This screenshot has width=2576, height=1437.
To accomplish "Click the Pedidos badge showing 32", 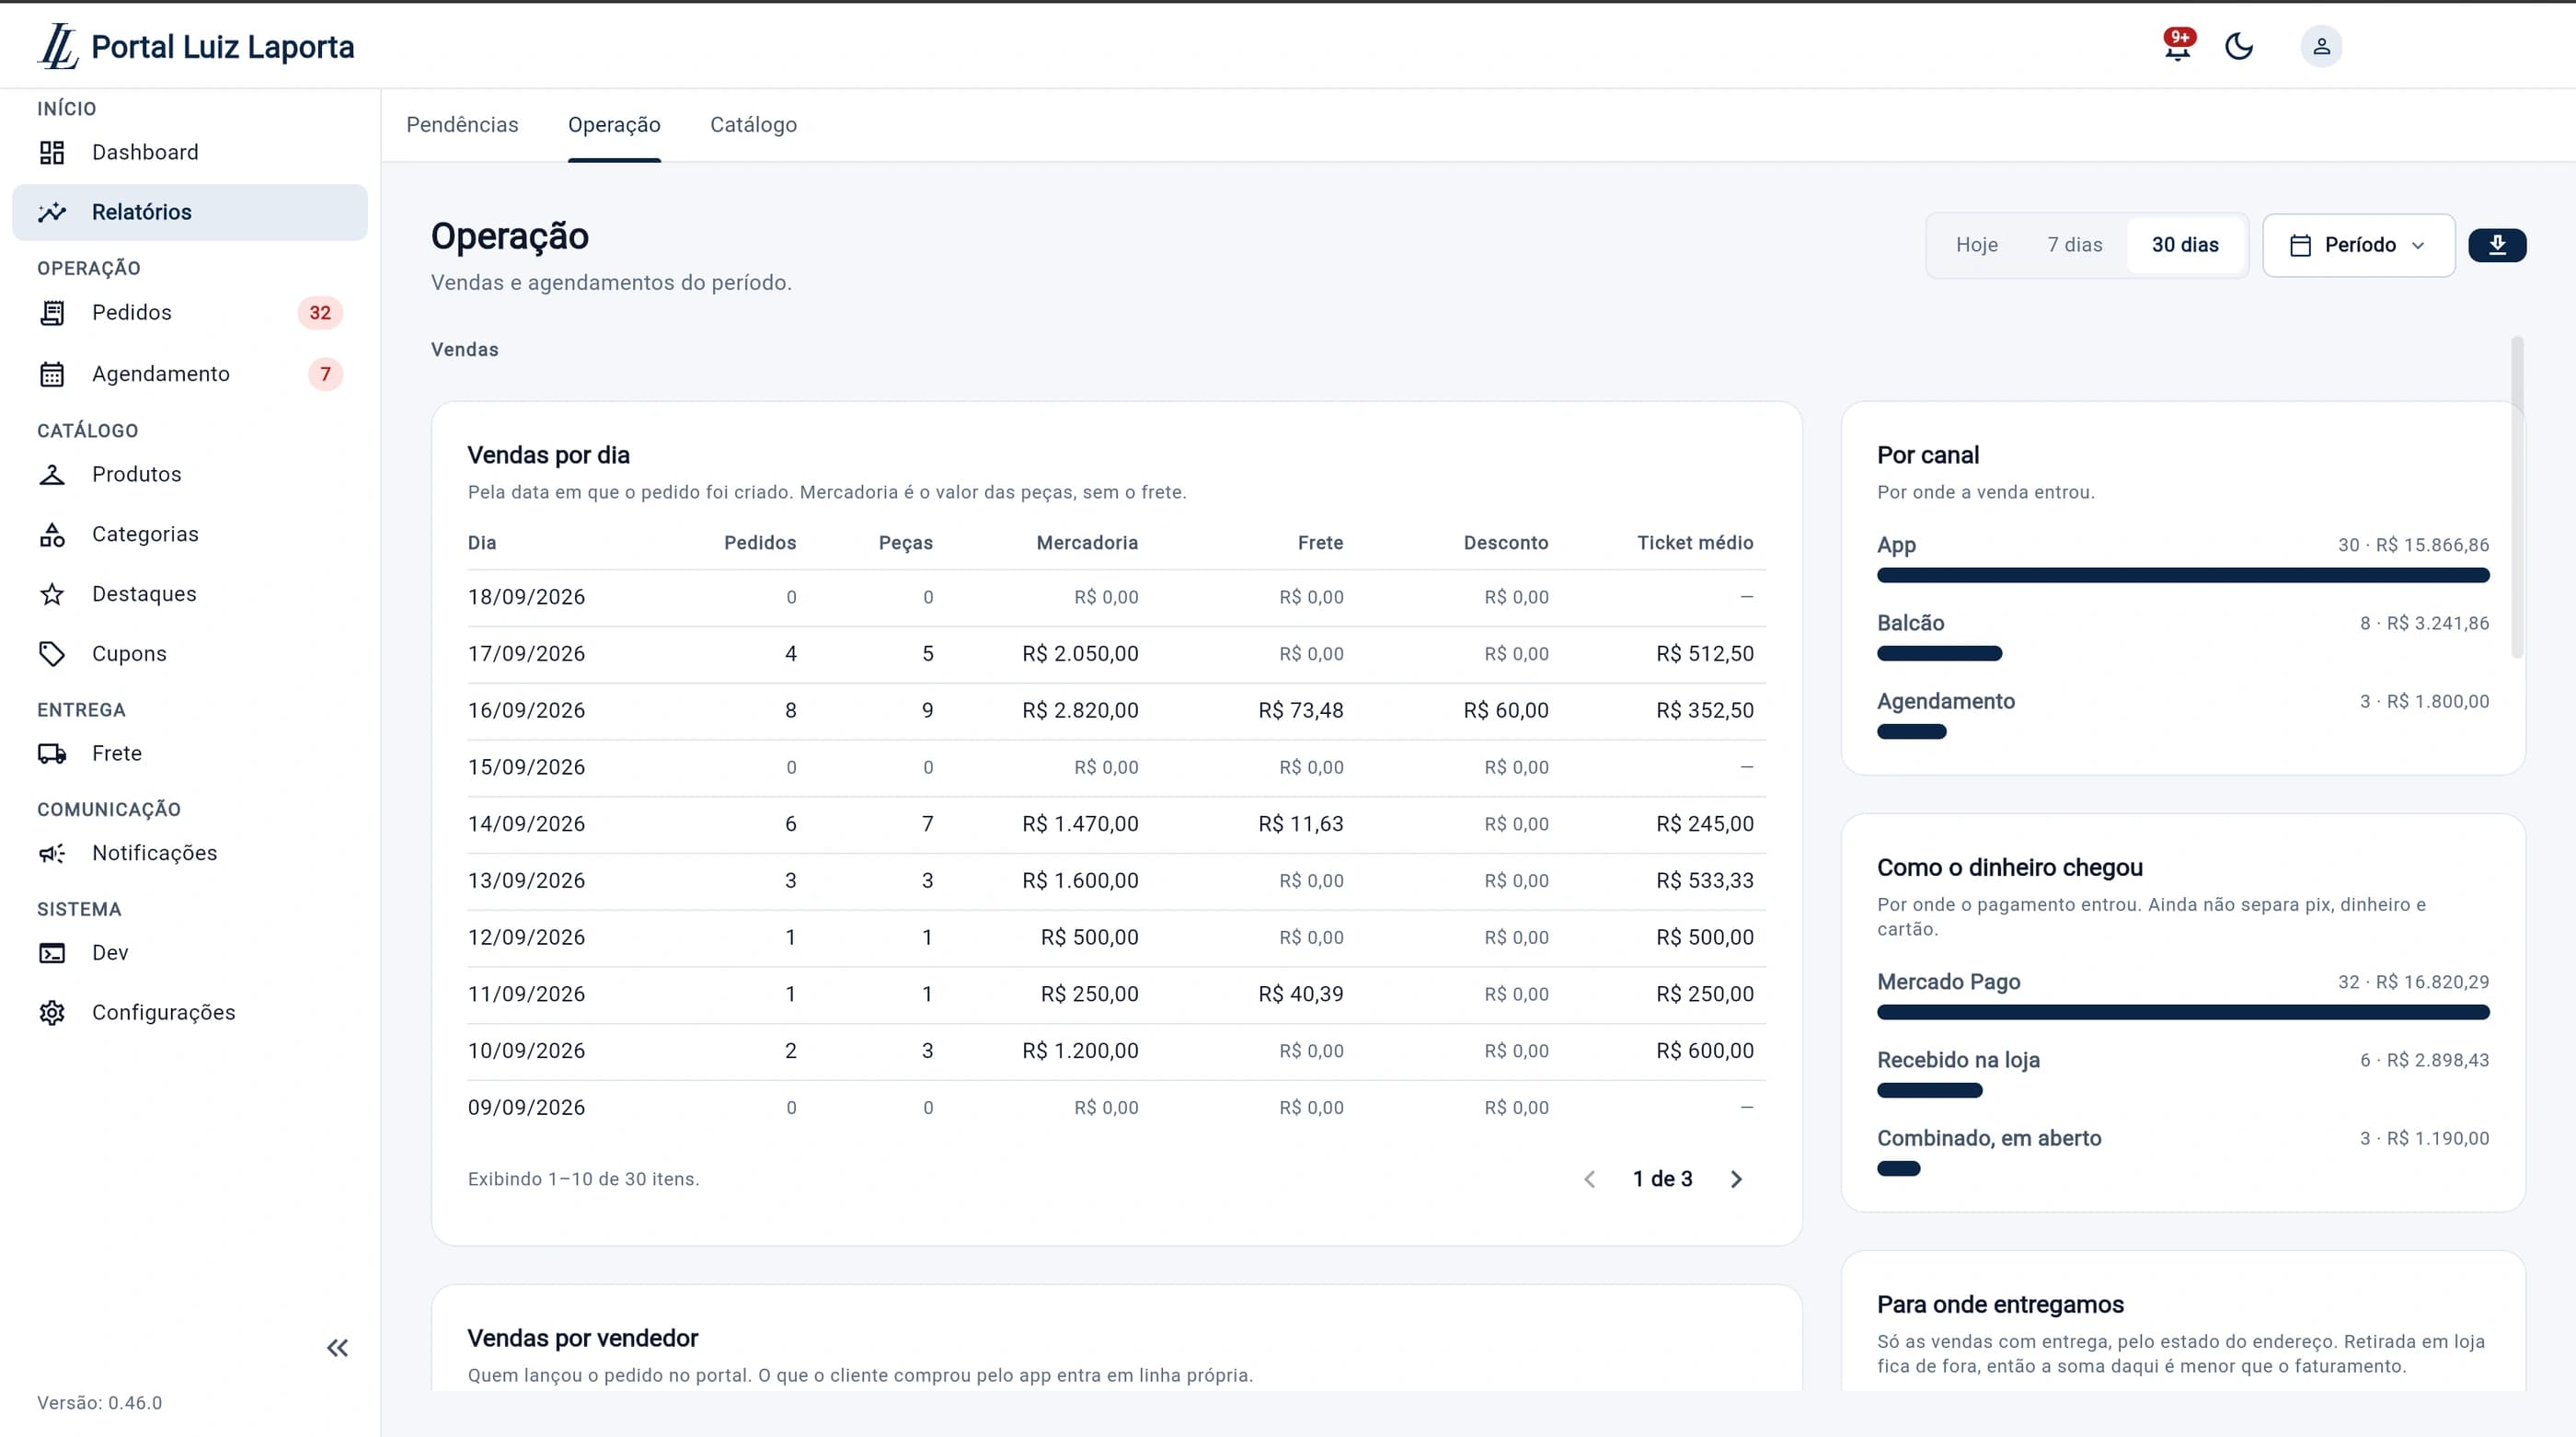I will [x=320, y=313].
